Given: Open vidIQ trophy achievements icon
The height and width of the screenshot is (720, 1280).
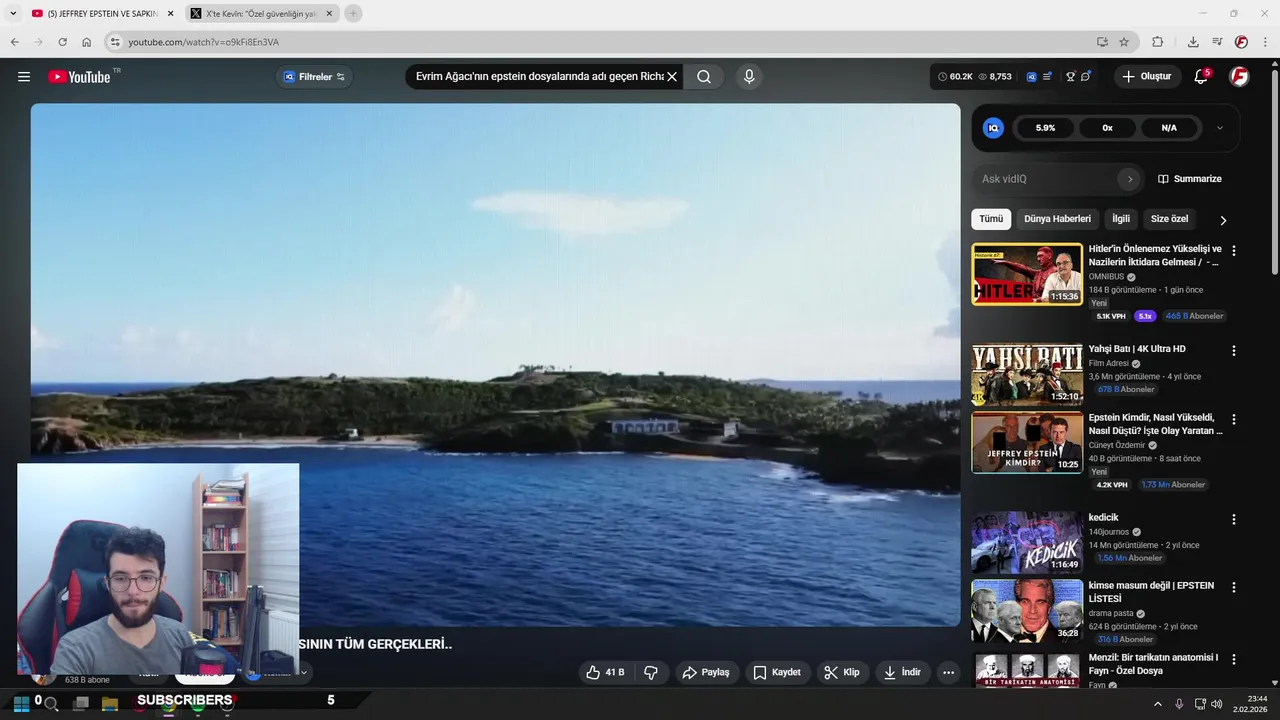Looking at the screenshot, I should click(x=1070, y=77).
